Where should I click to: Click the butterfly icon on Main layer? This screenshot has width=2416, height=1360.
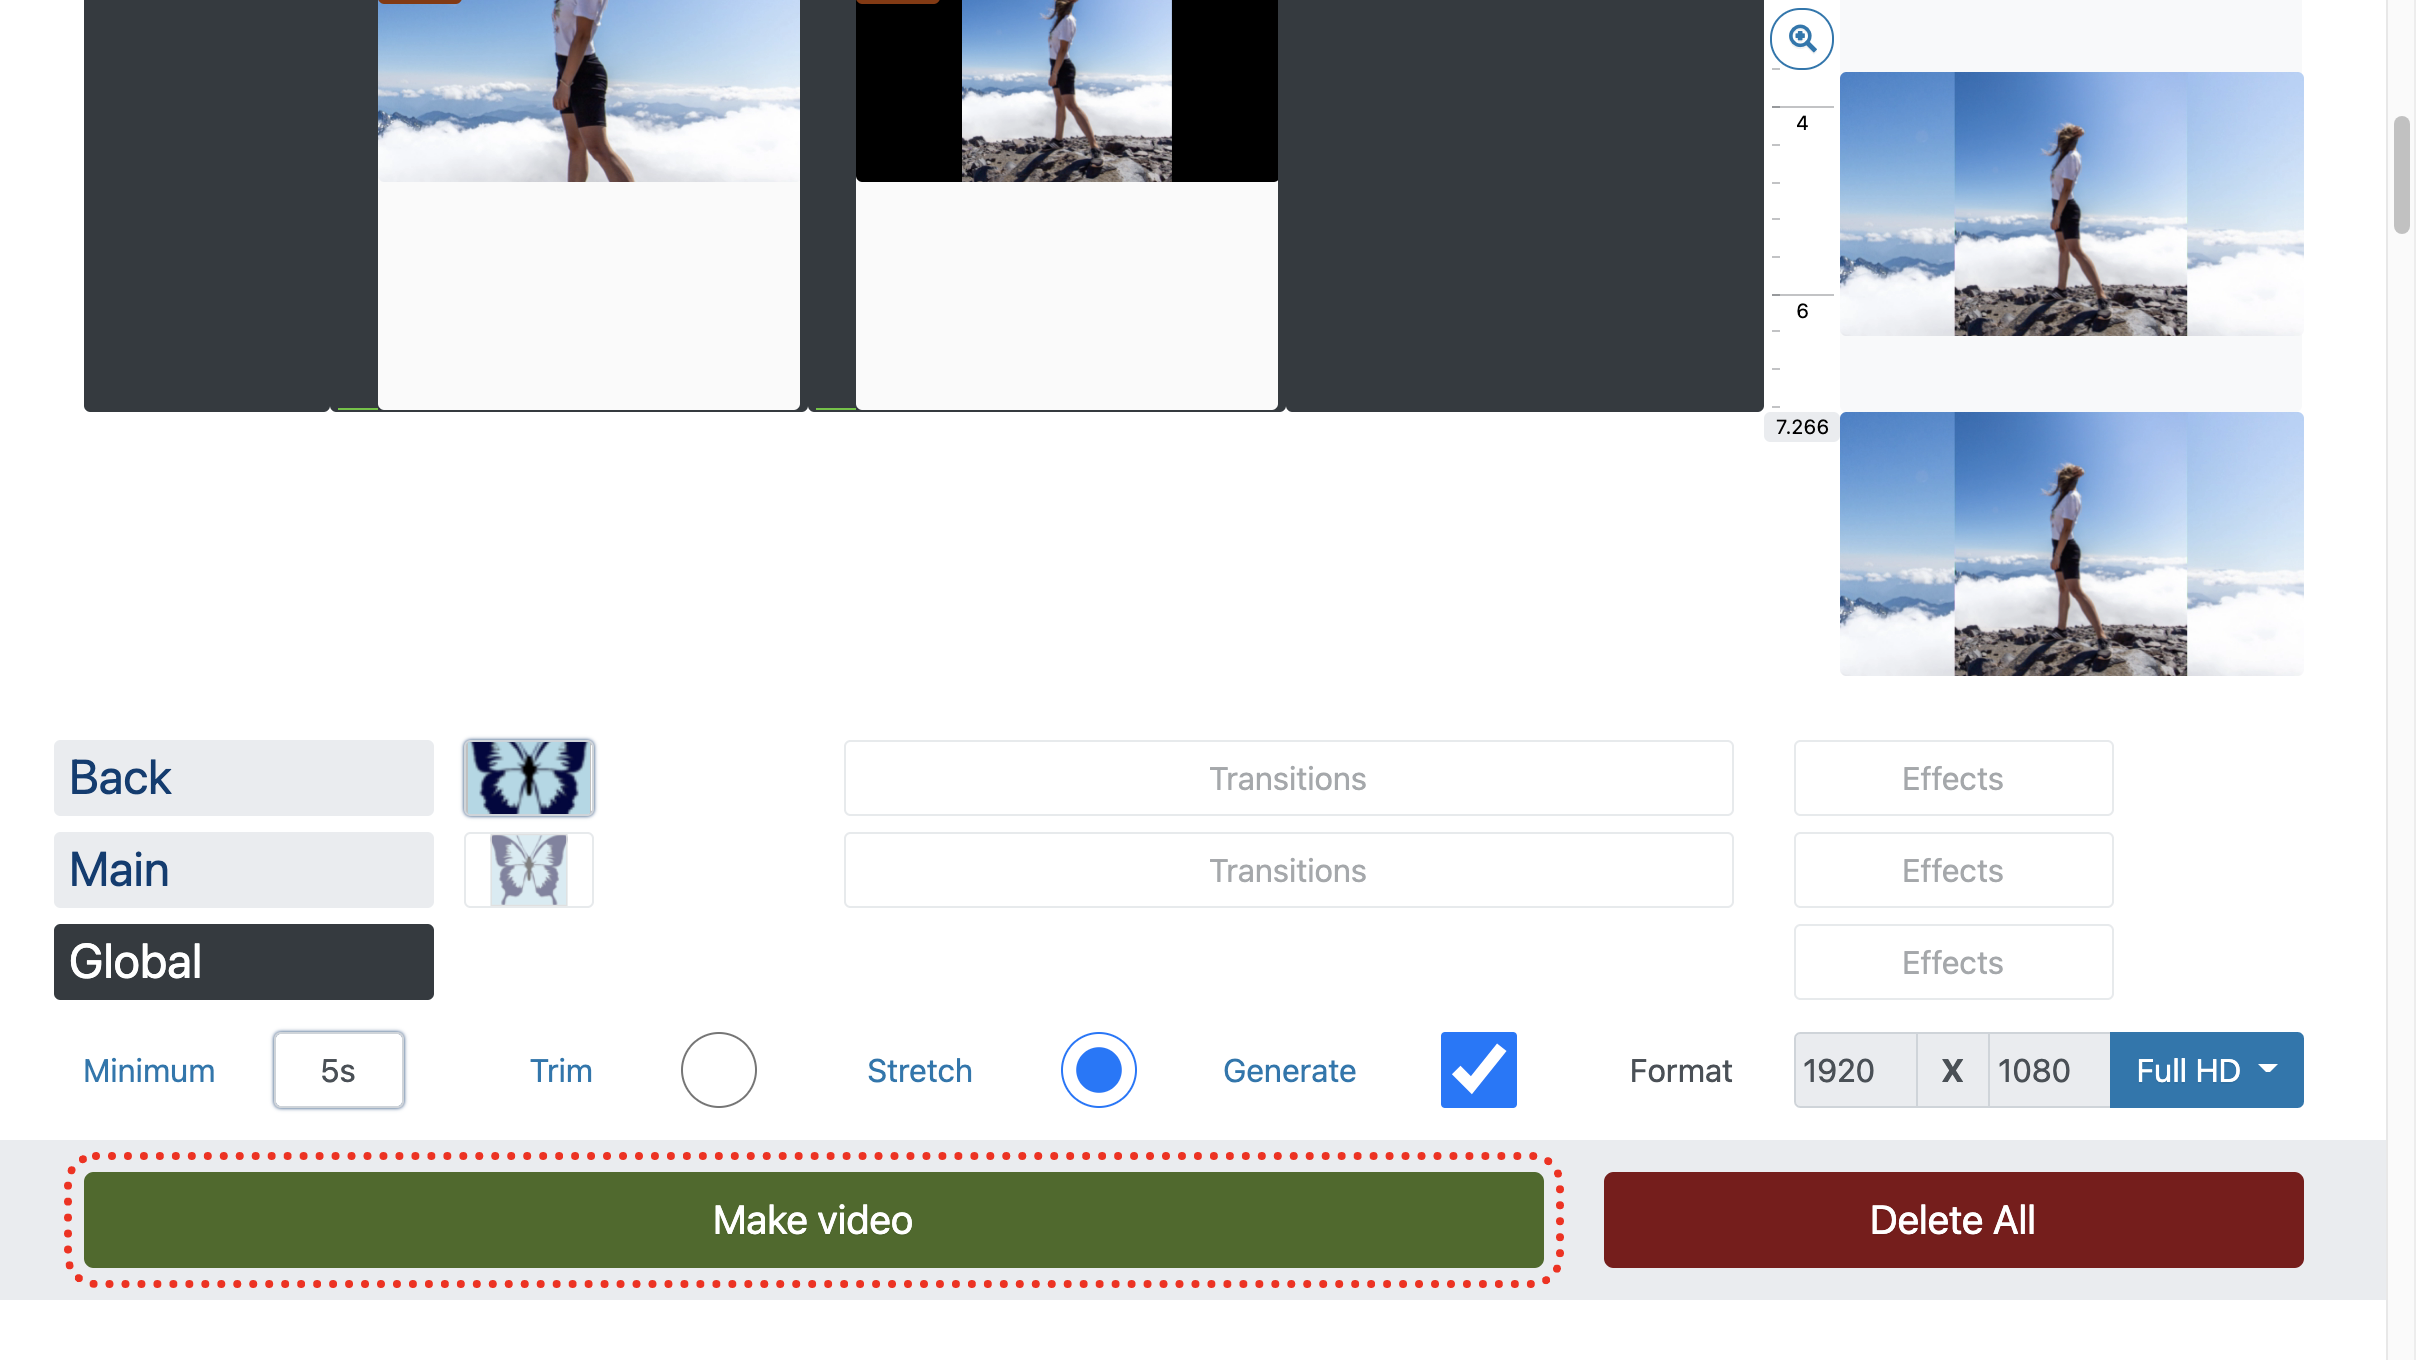(526, 869)
